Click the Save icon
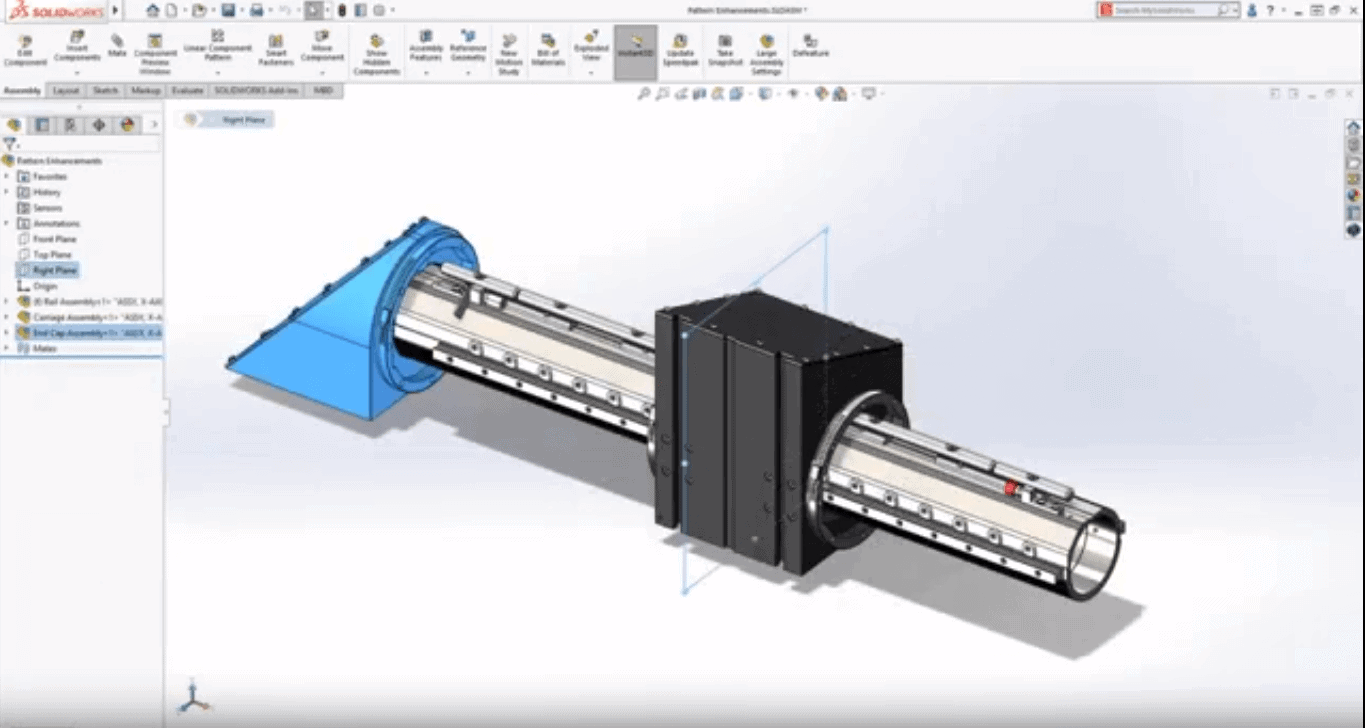This screenshot has width=1365, height=728. 227,10
